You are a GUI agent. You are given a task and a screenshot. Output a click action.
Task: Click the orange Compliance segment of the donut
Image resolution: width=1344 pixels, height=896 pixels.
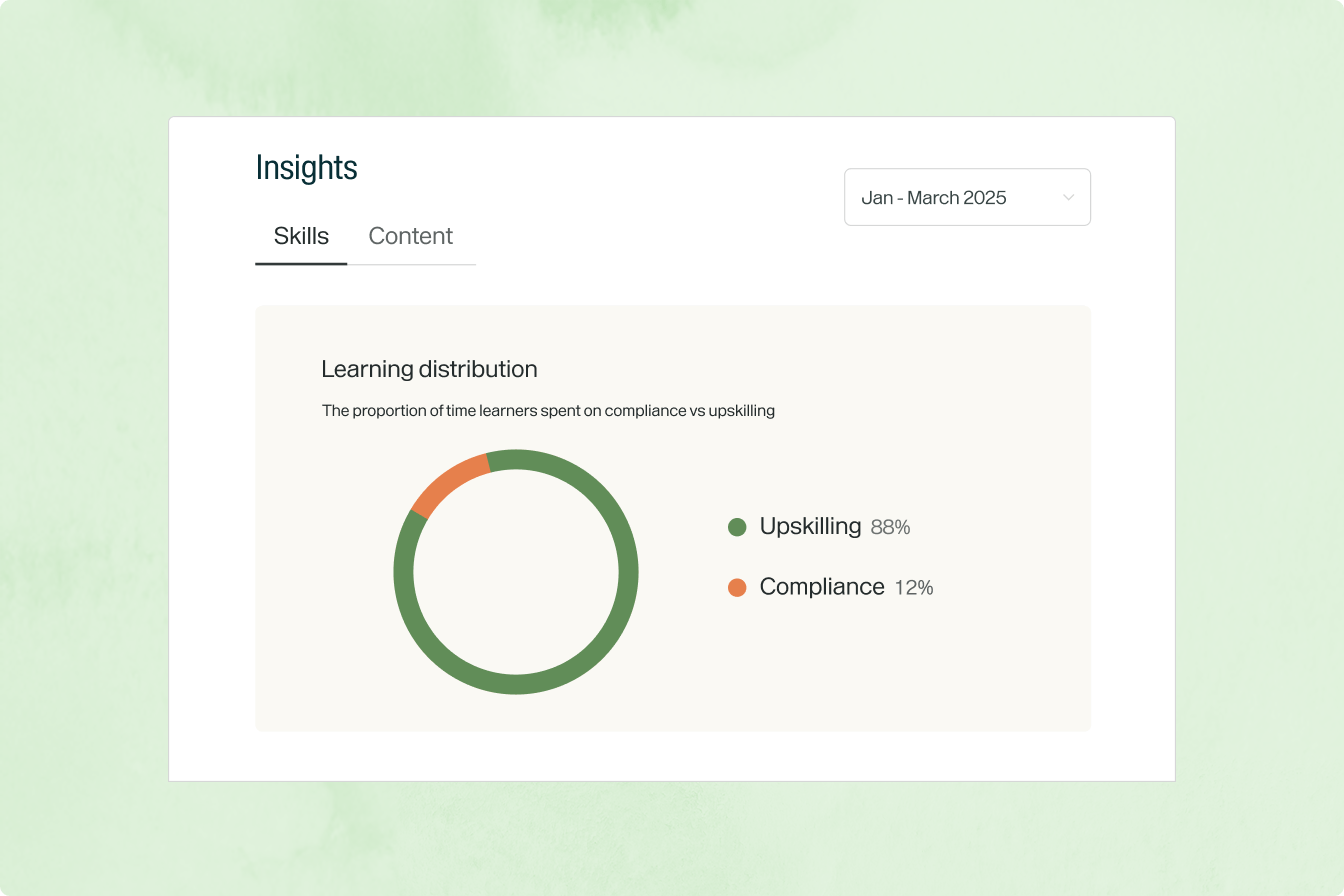(x=448, y=483)
